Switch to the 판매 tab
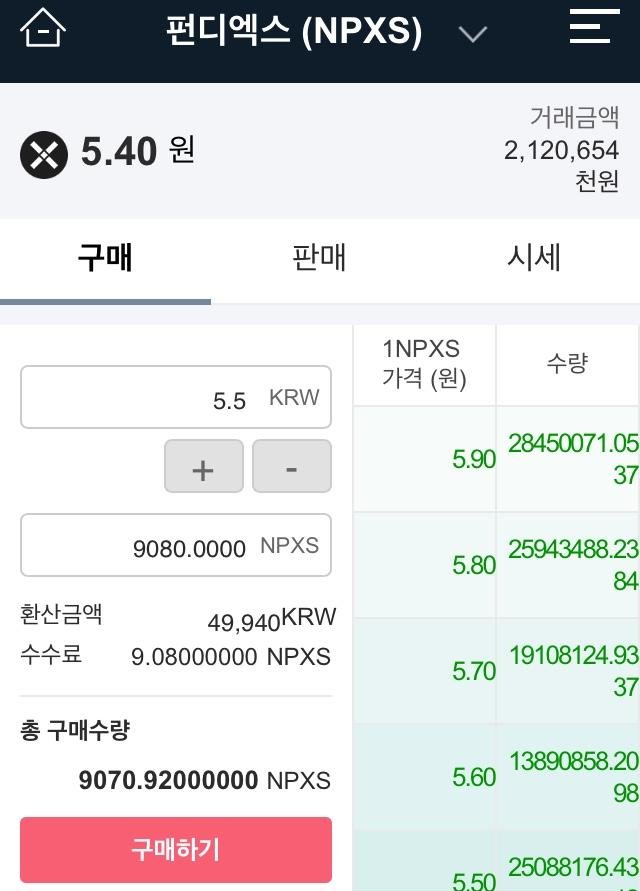640x891 pixels. (319, 257)
